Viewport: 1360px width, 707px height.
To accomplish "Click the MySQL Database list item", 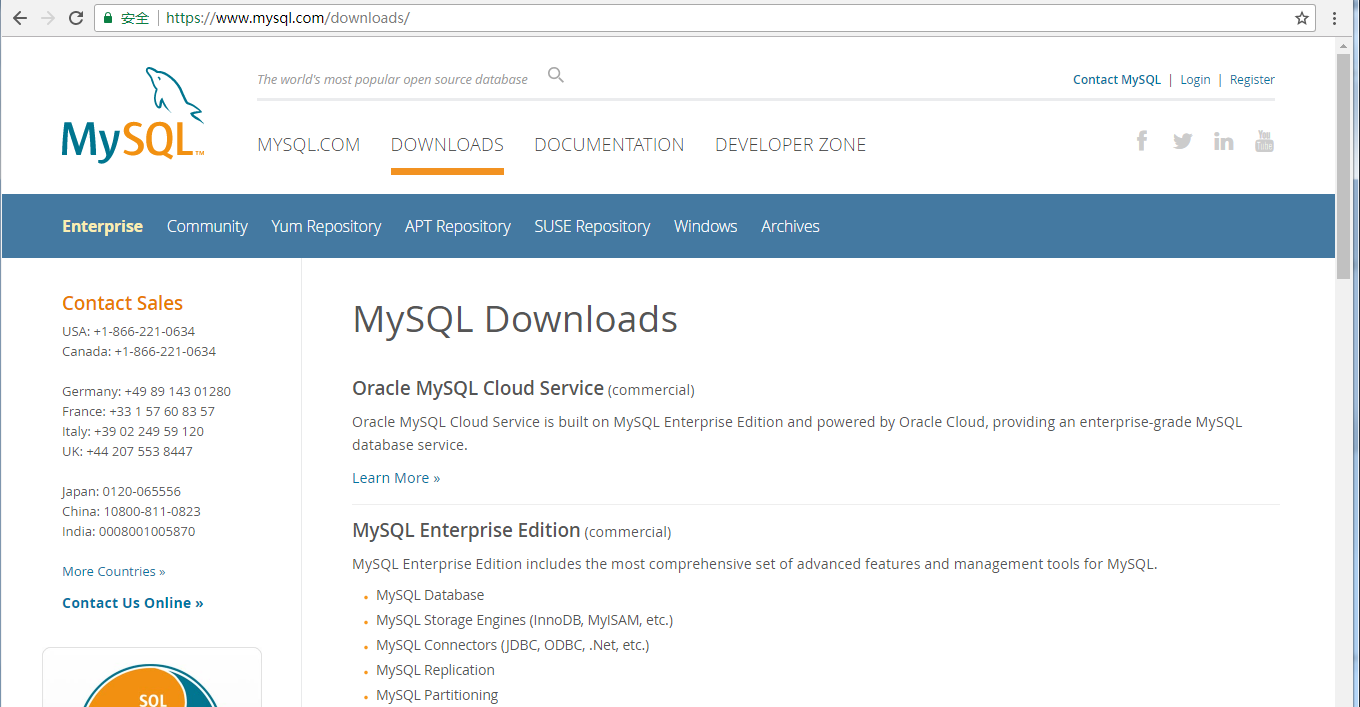I will (430, 595).
